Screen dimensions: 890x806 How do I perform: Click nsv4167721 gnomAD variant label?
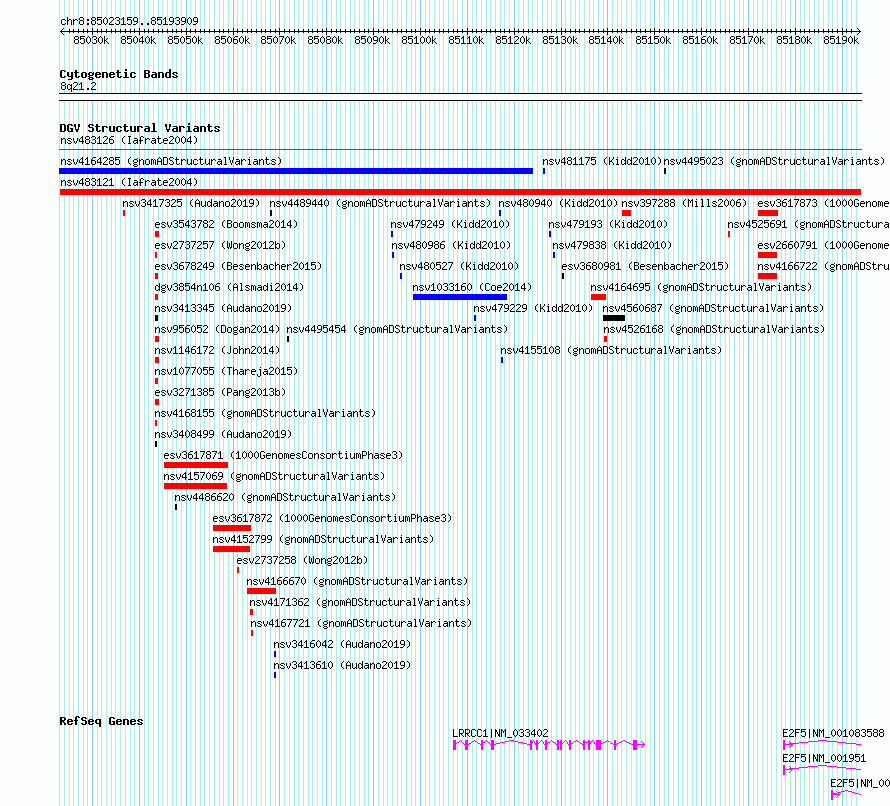click(x=361, y=623)
